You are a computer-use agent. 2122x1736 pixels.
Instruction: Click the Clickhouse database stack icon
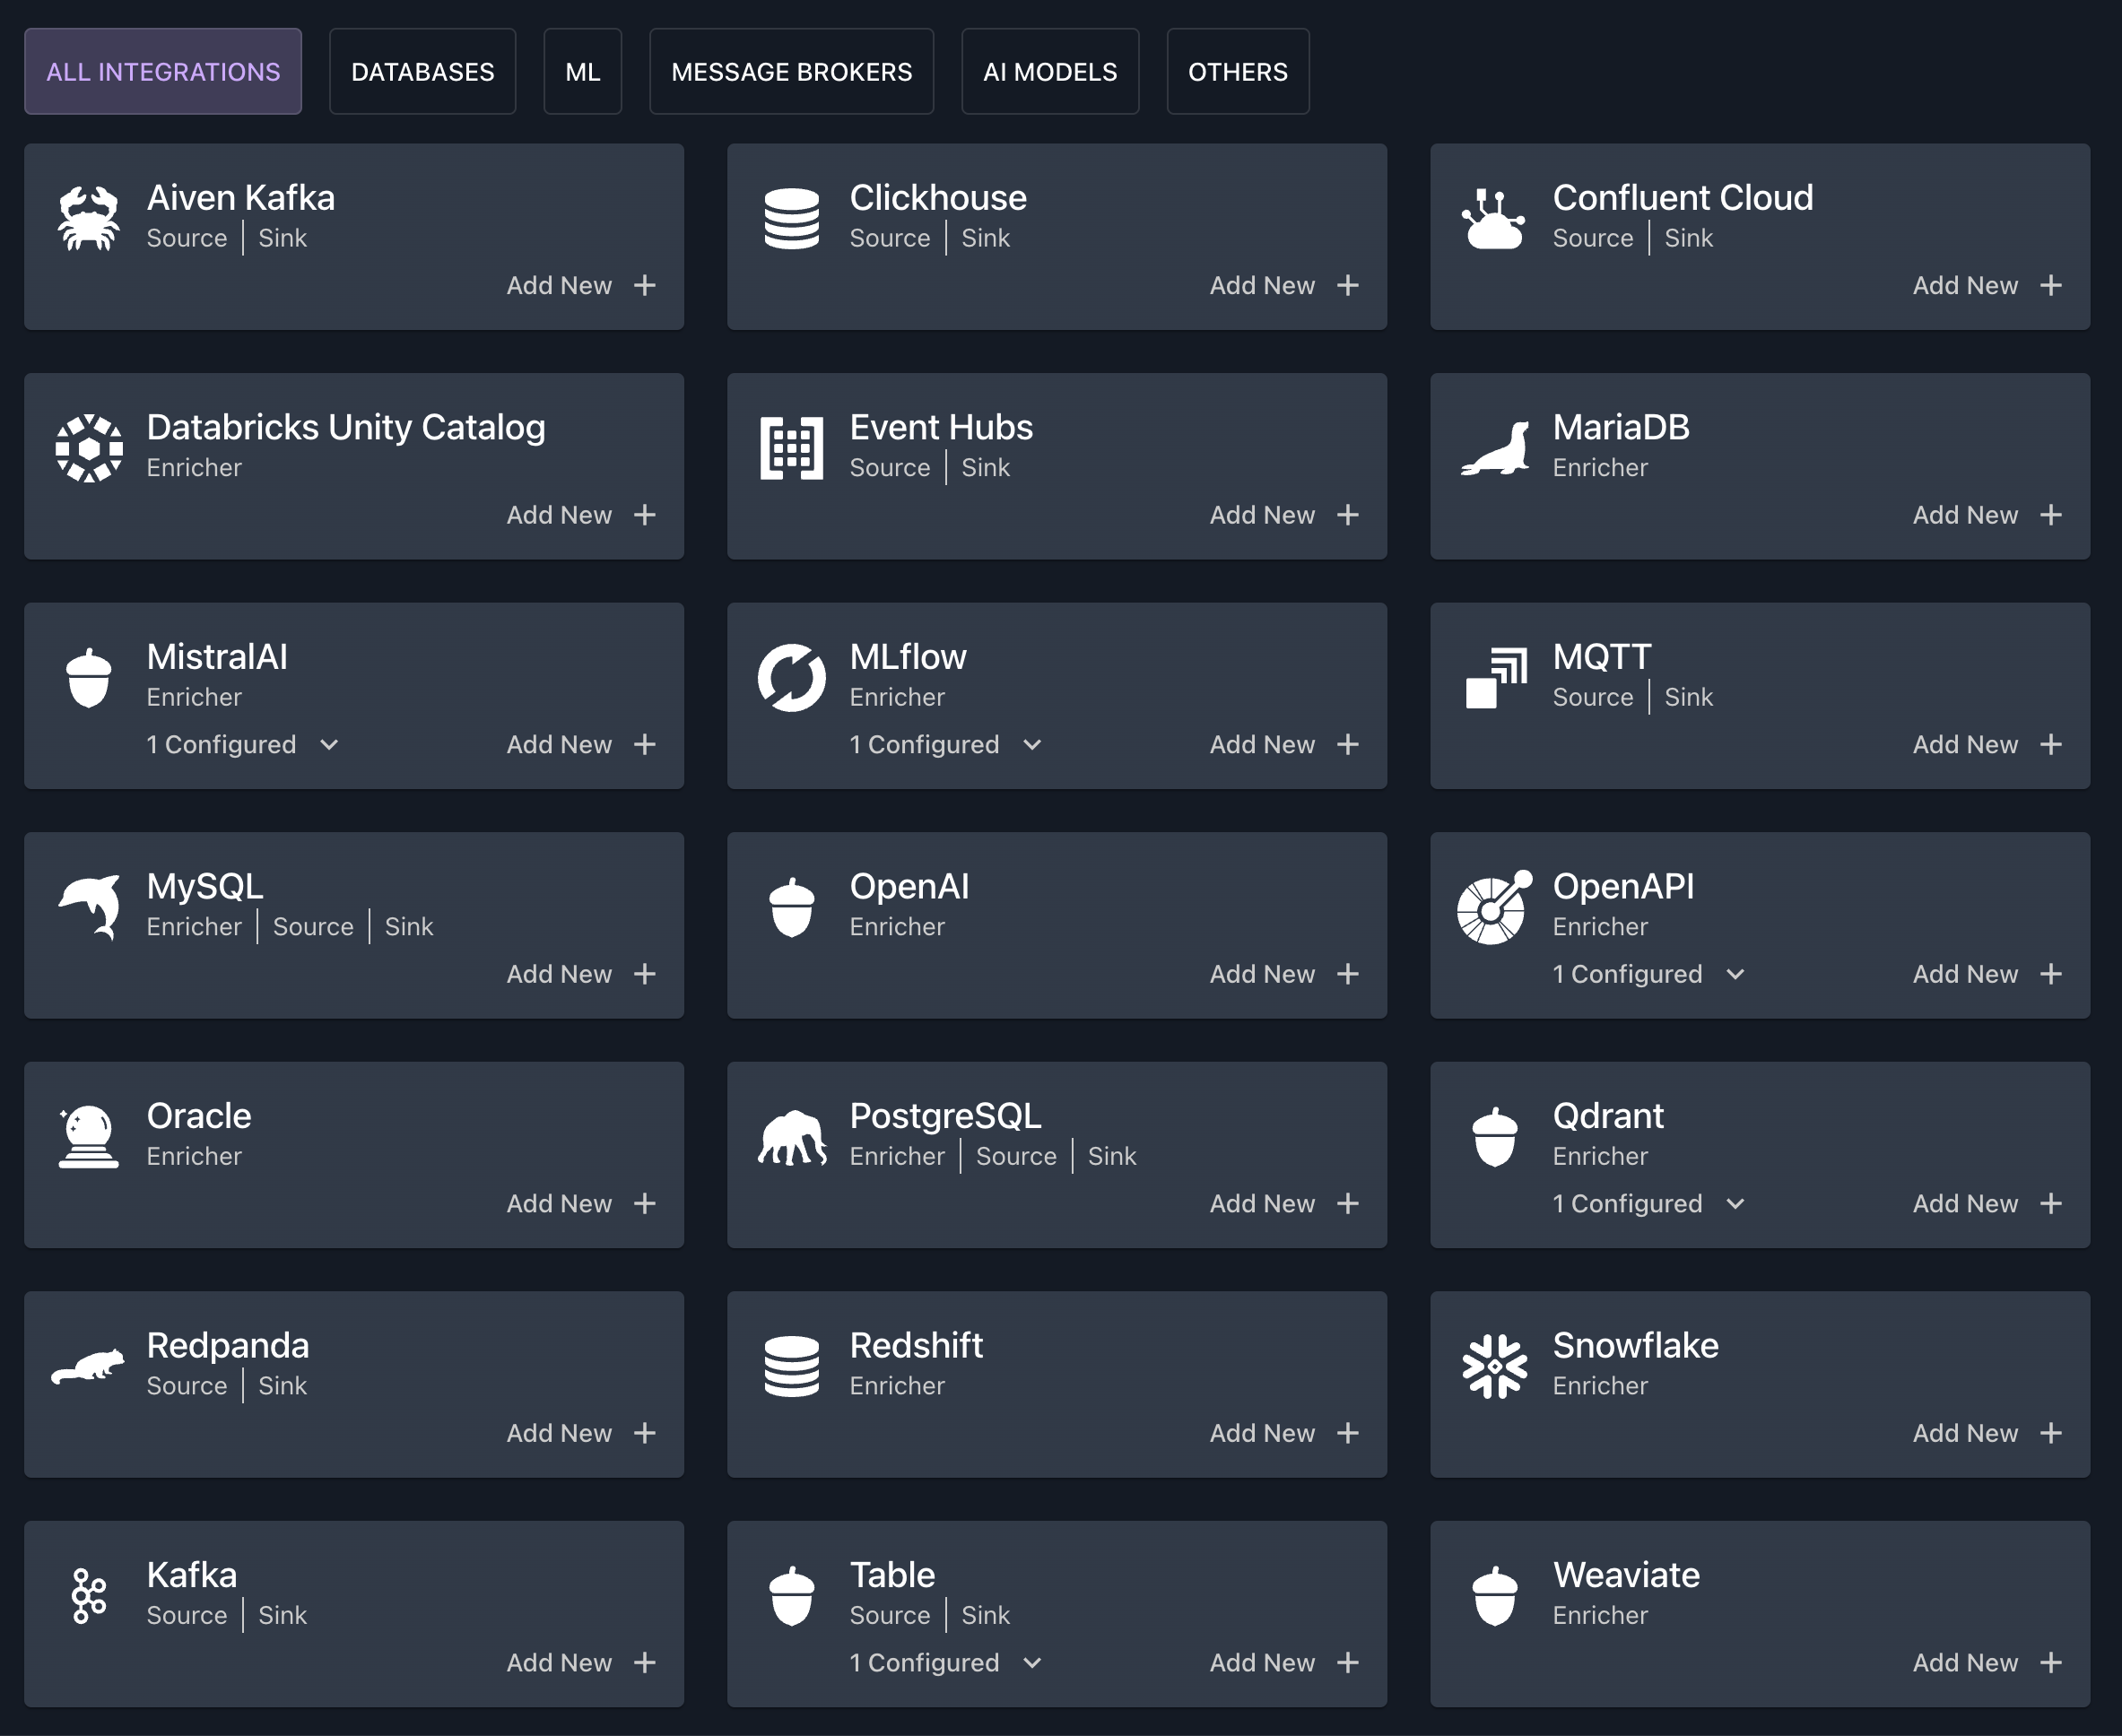(x=791, y=218)
